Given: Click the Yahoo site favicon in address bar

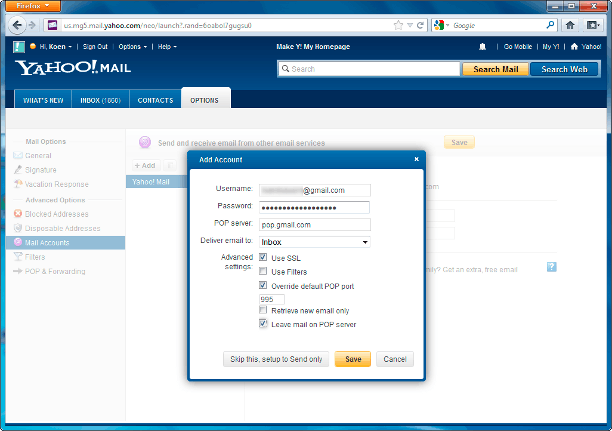Looking at the screenshot, I should (x=53, y=25).
